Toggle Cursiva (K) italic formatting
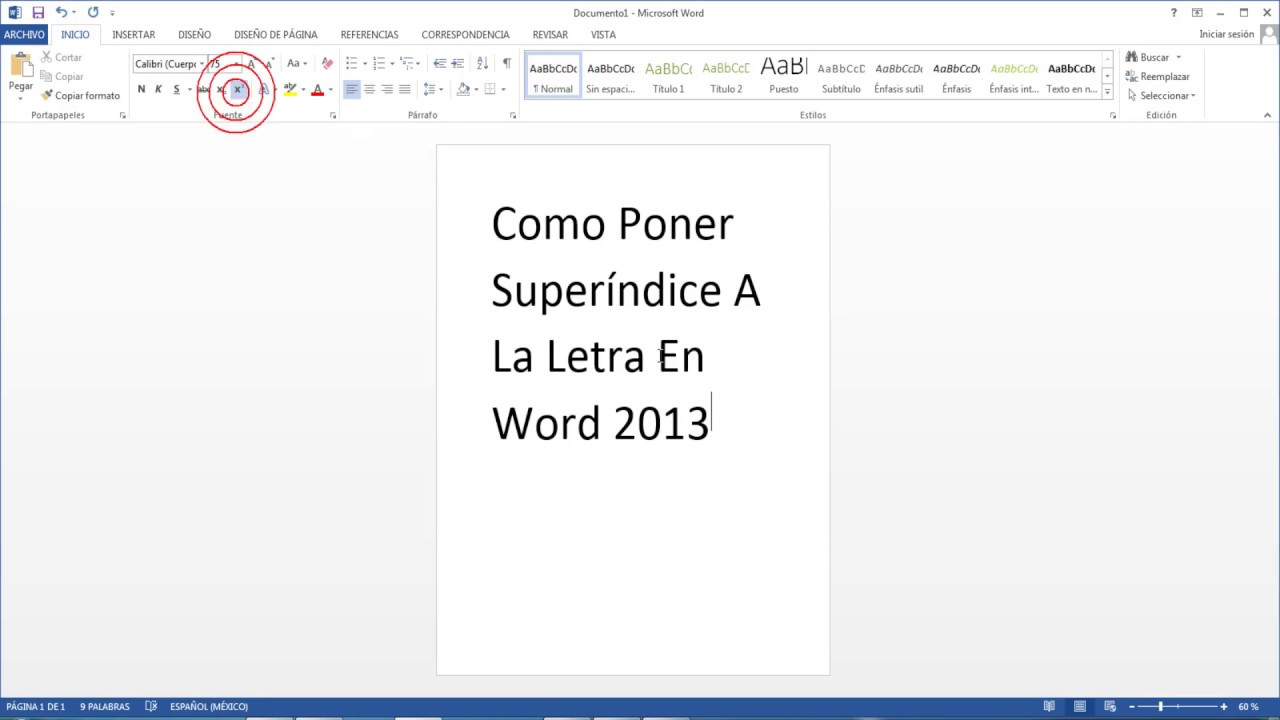 tap(158, 90)
